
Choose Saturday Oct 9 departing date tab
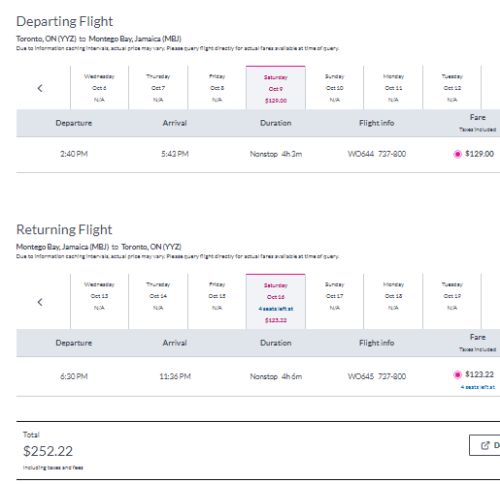click(x=276, y=88)
